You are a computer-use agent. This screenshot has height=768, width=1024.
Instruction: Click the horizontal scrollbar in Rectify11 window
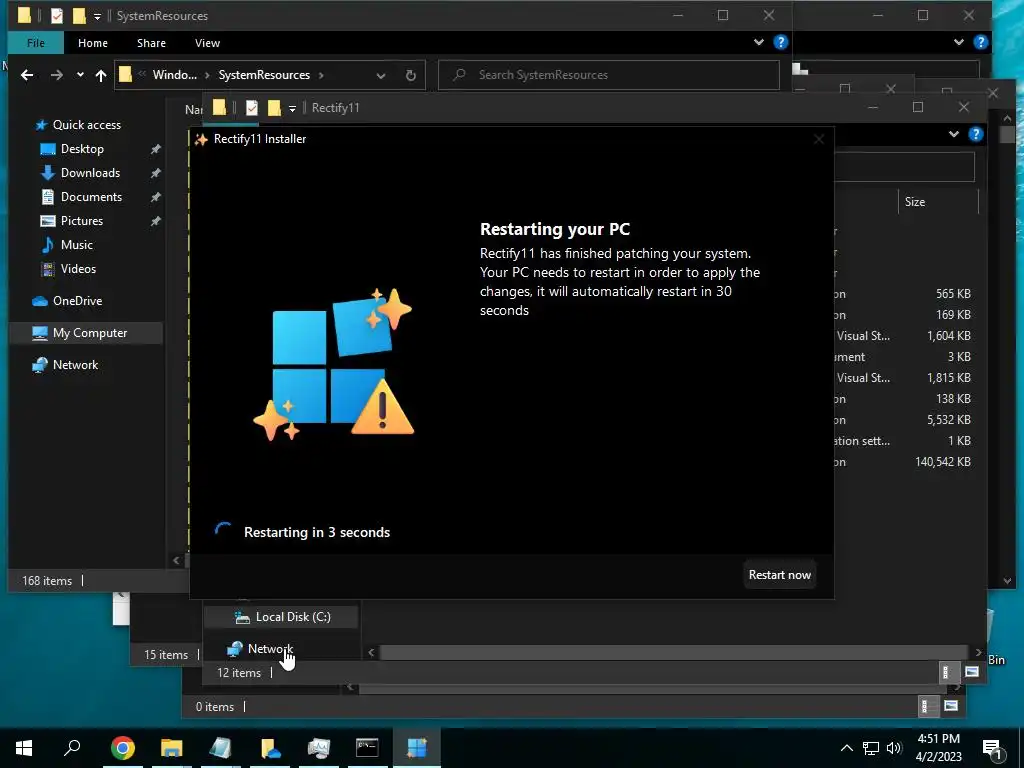[673, 652]
